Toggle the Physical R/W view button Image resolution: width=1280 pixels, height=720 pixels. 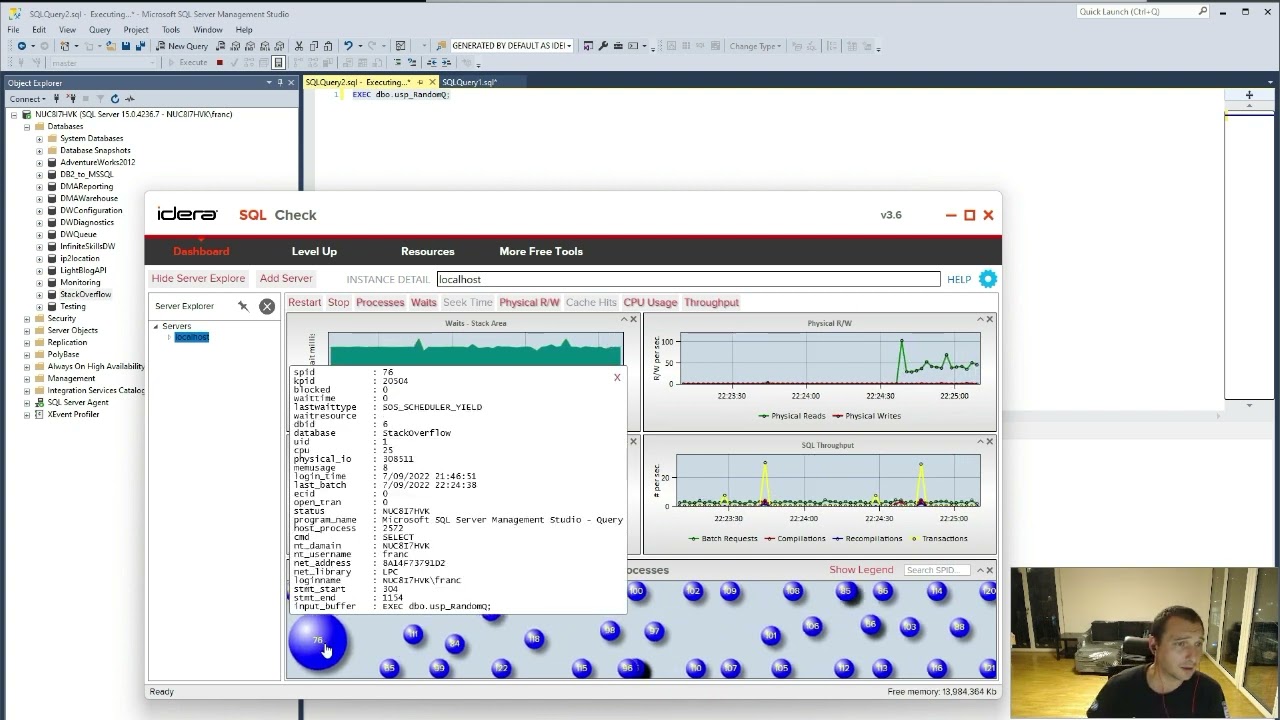[x=529, y=302]
